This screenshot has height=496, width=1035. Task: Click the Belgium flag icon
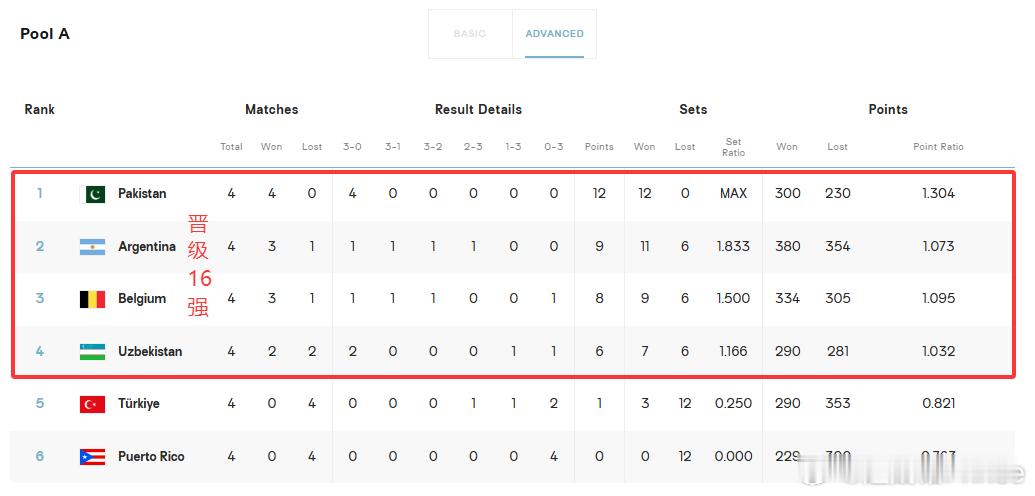coord(92,299)
